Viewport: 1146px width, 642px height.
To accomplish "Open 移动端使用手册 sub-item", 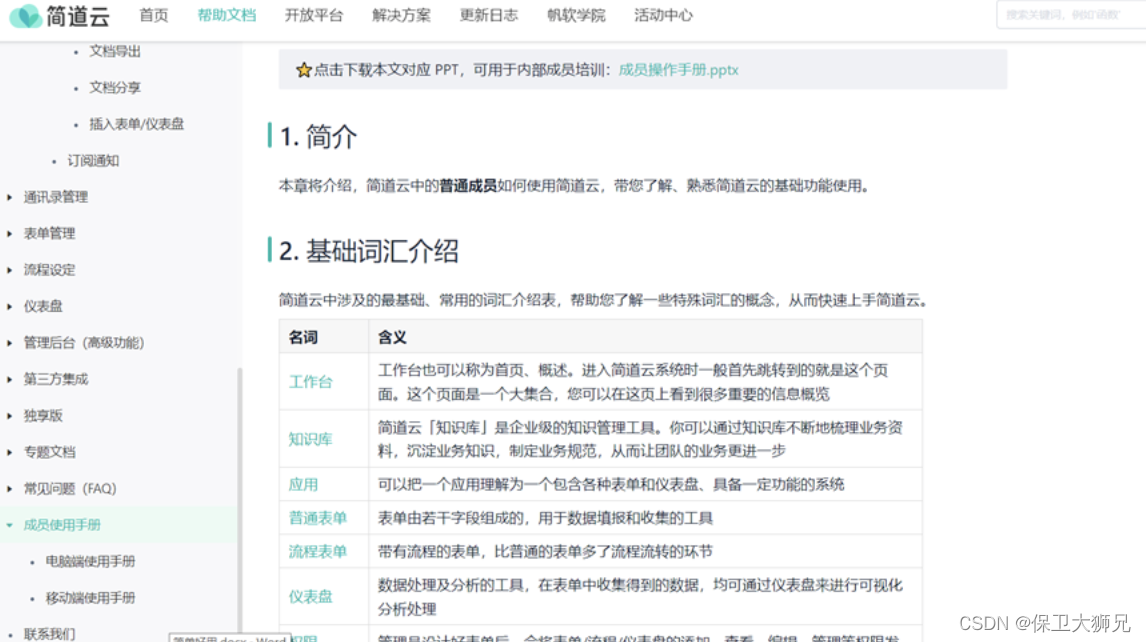I will tap(90, 598).
